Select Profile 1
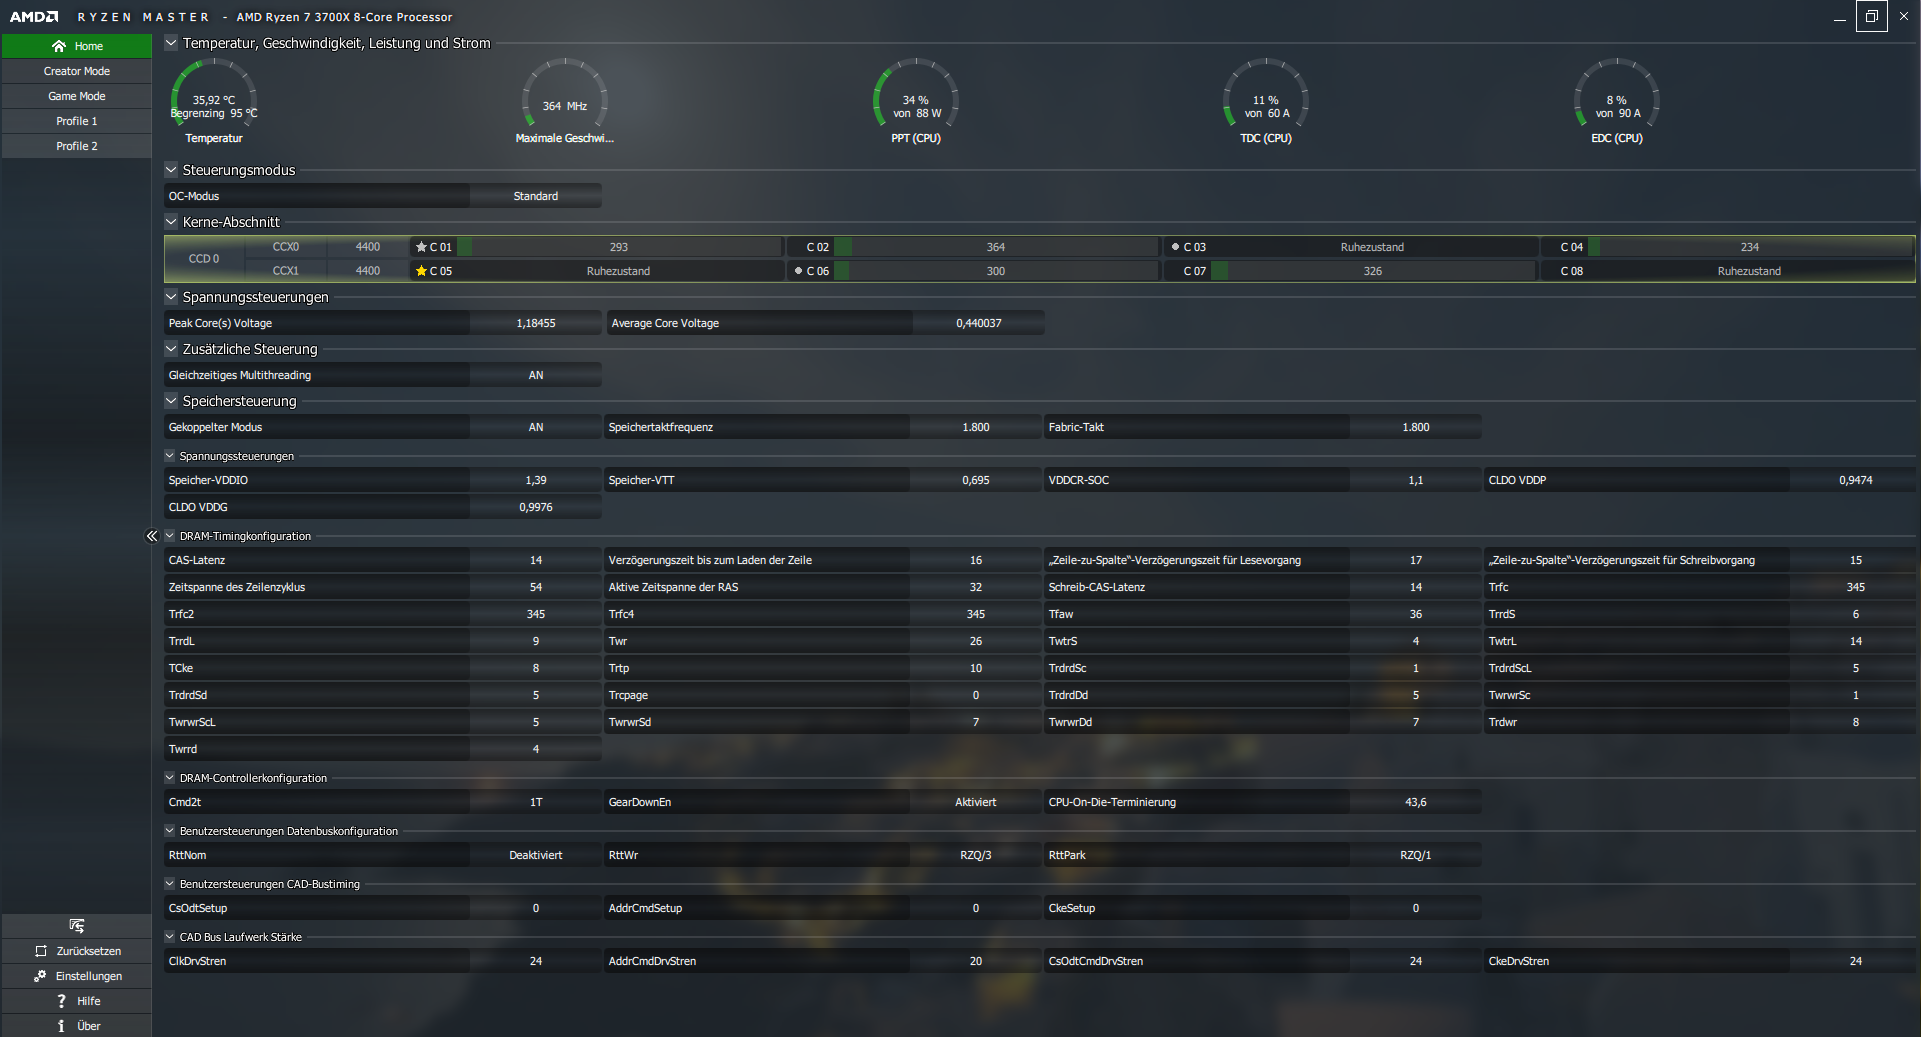 (x=77, y=121)
